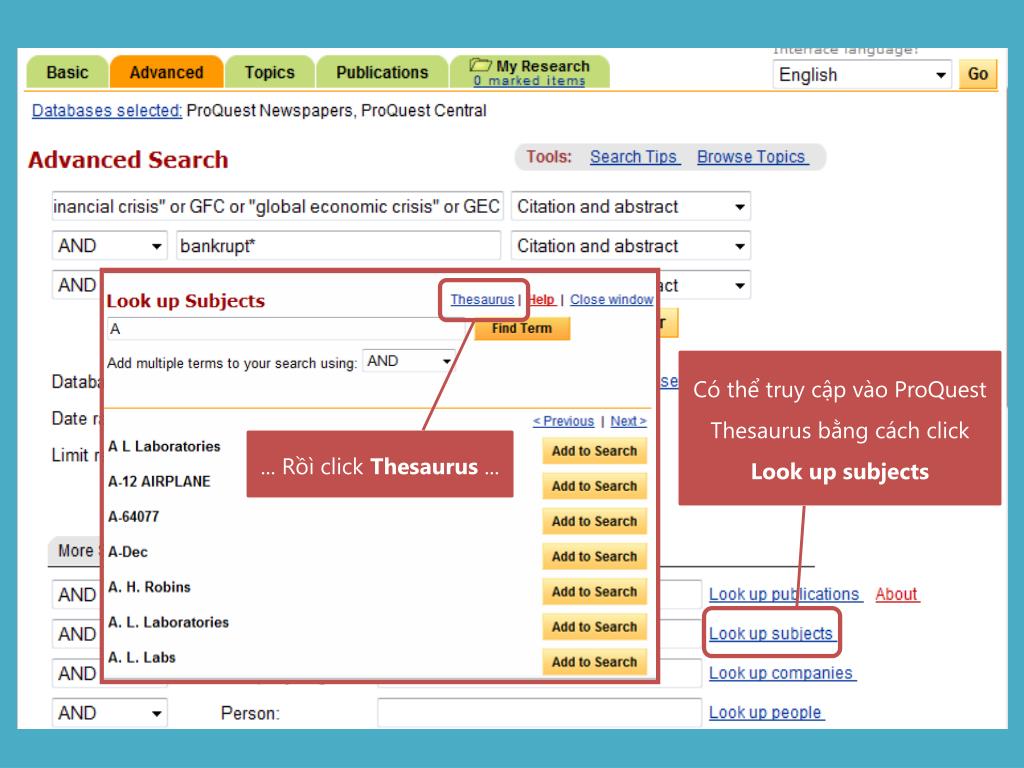Close the Look up Subjects window
The height and width of the screenshot is (768, 1024).
point(611,299)
